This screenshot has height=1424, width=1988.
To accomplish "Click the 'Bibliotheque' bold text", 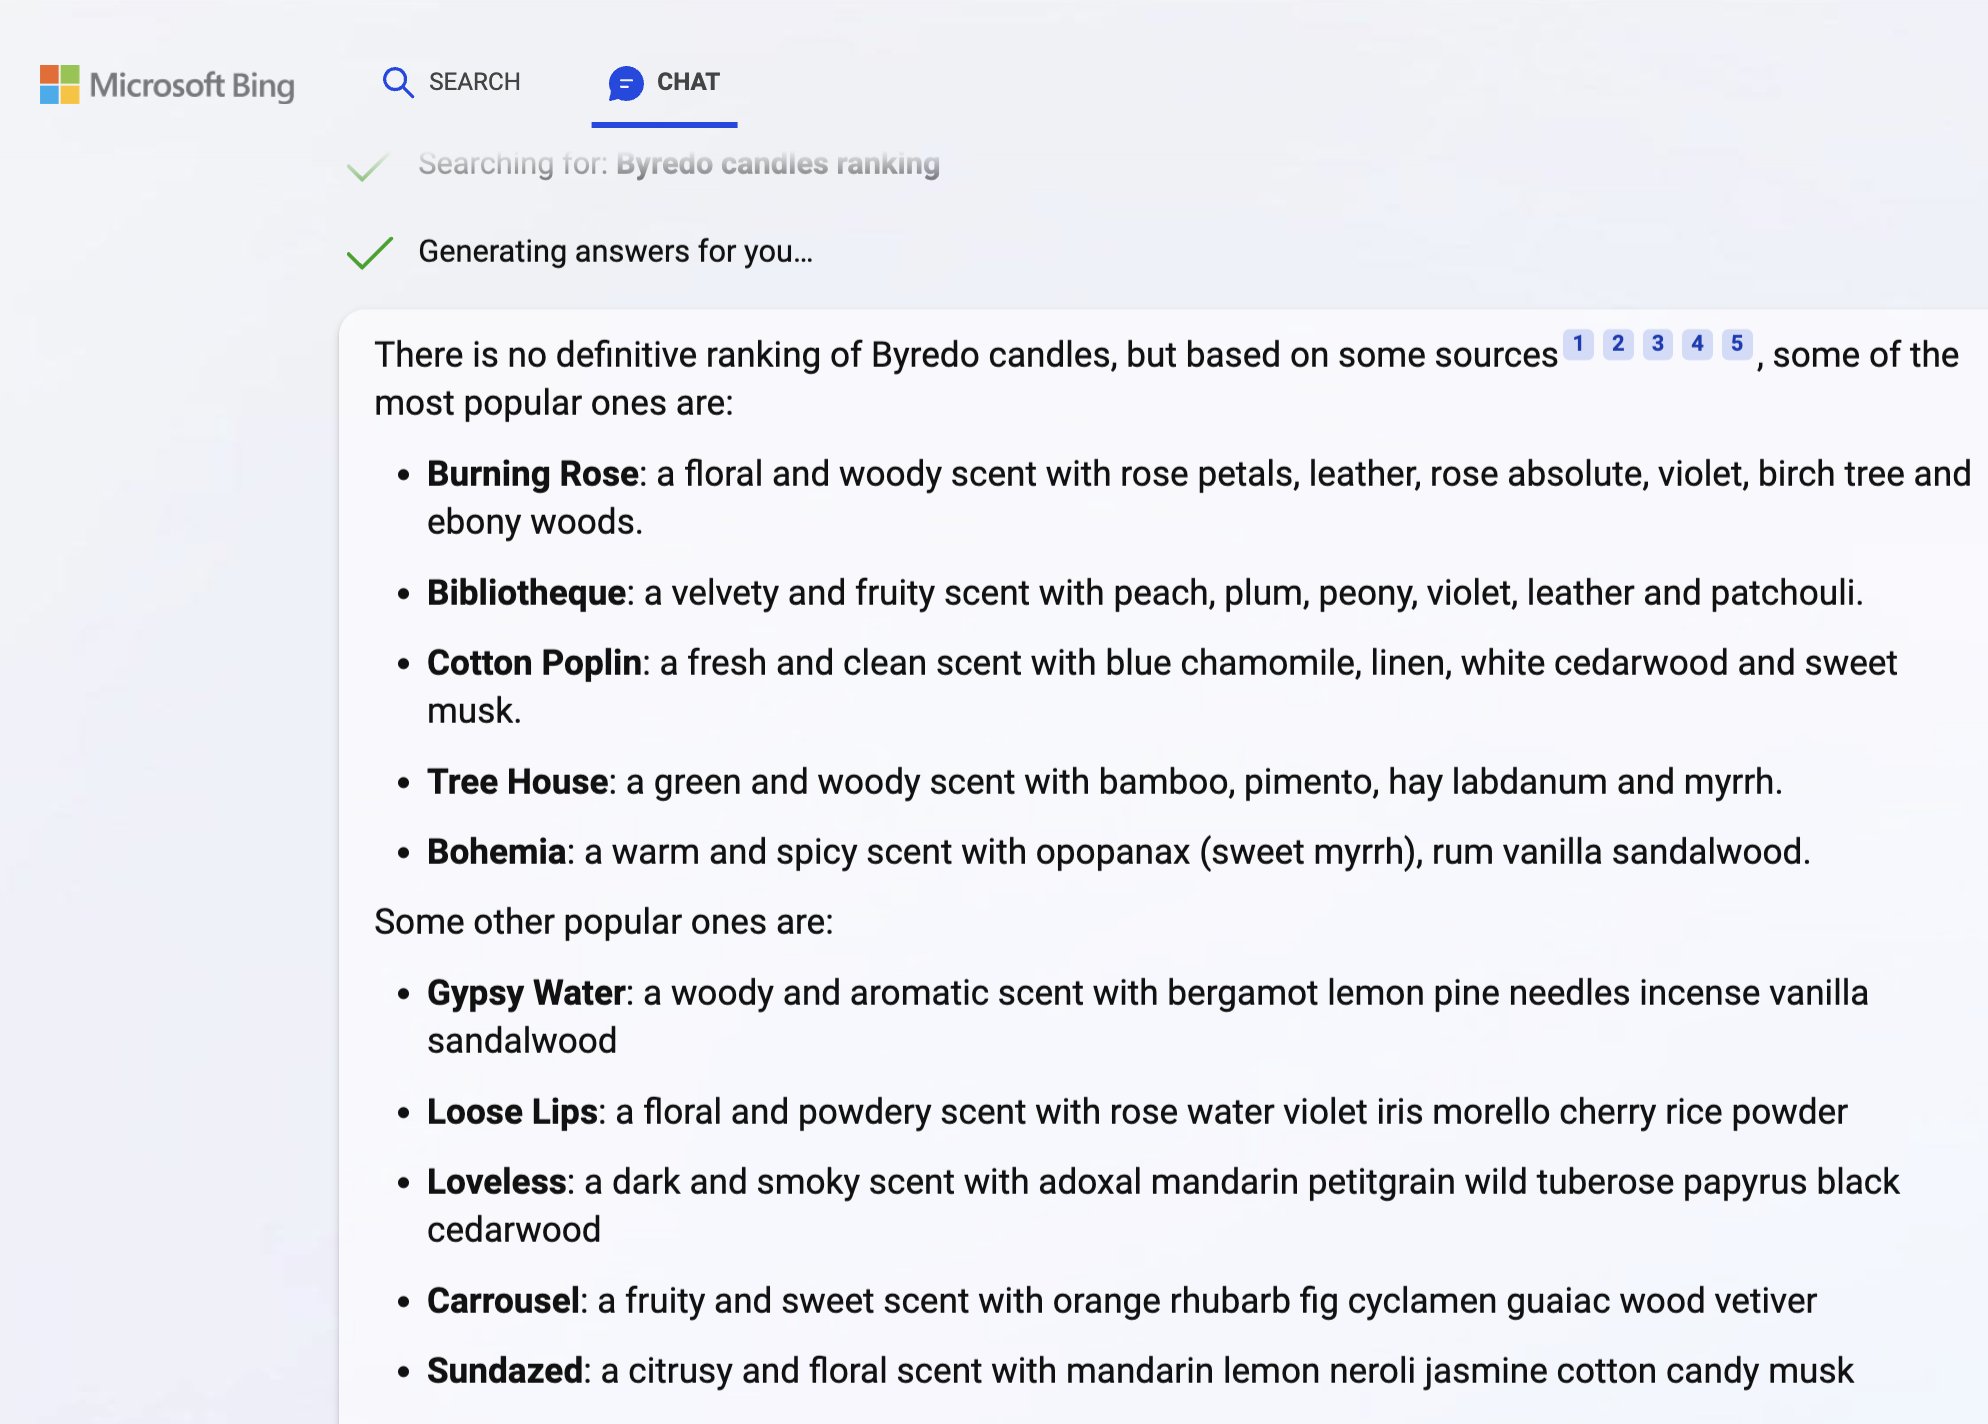I will click(526, 593).
